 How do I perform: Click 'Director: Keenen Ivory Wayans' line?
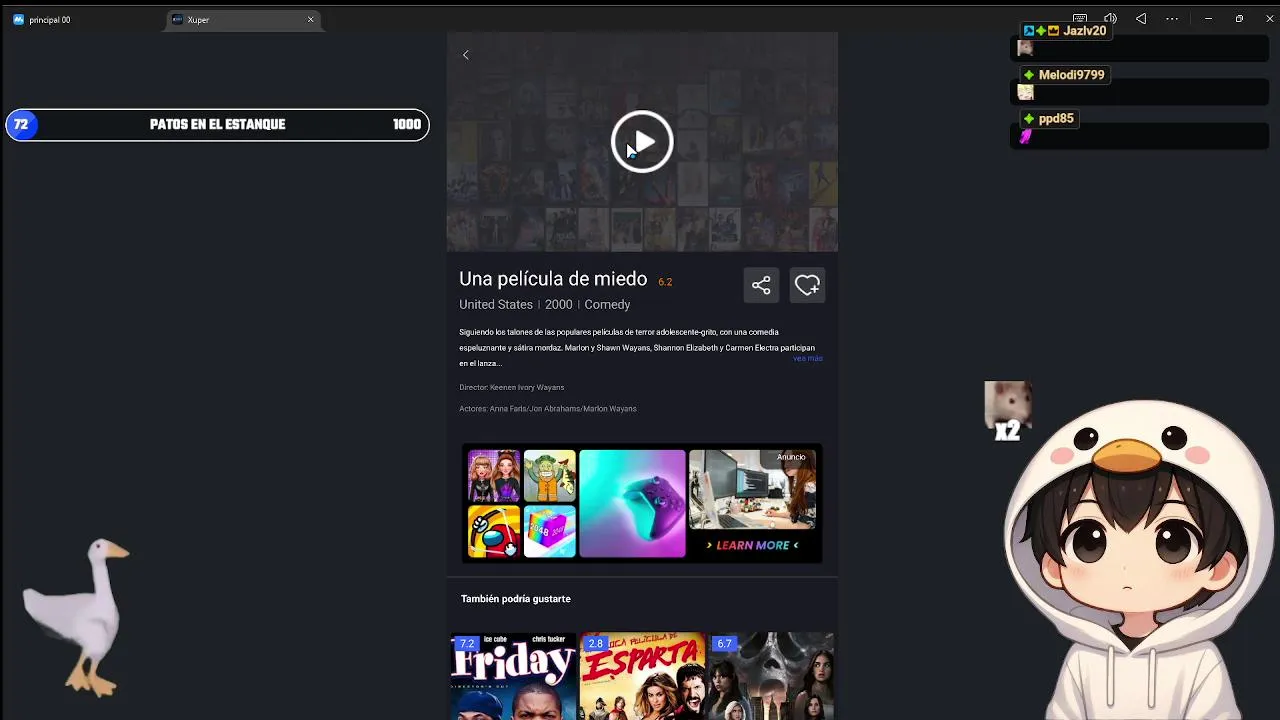(x=512, y=387)
